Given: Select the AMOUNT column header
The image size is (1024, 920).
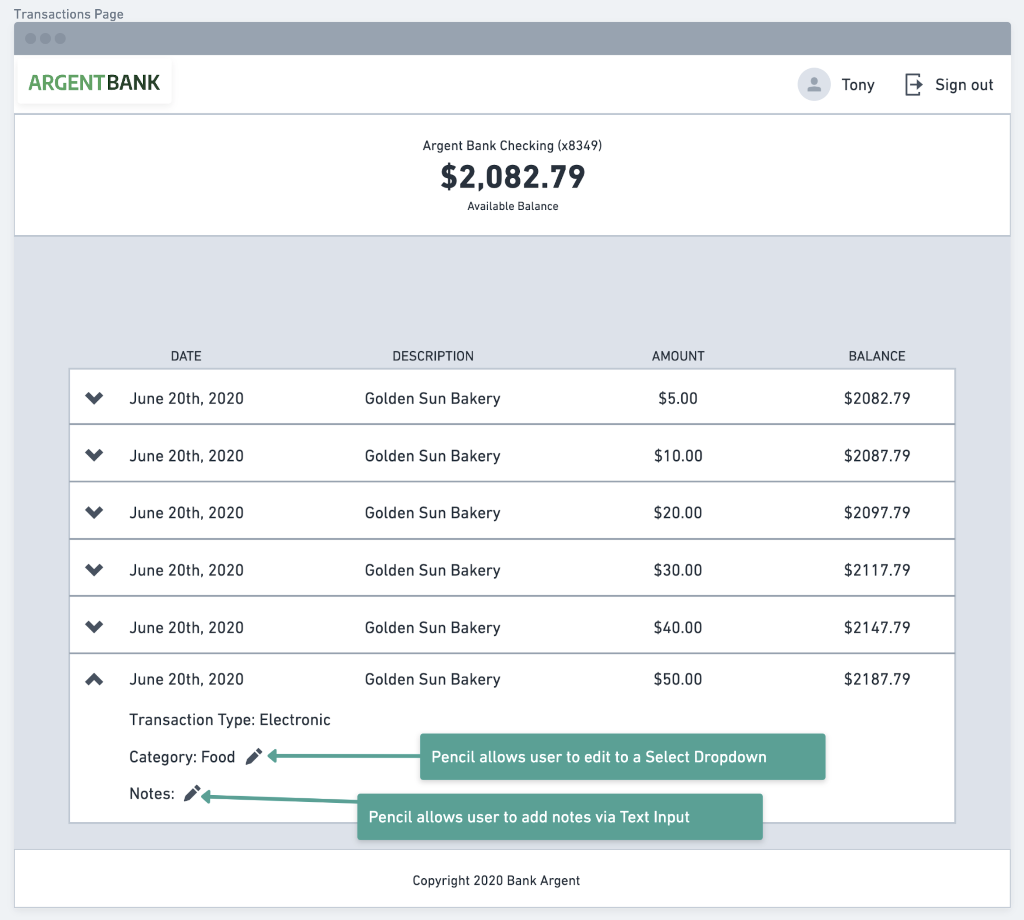Looking at the screenshot, I should (678, 356).
